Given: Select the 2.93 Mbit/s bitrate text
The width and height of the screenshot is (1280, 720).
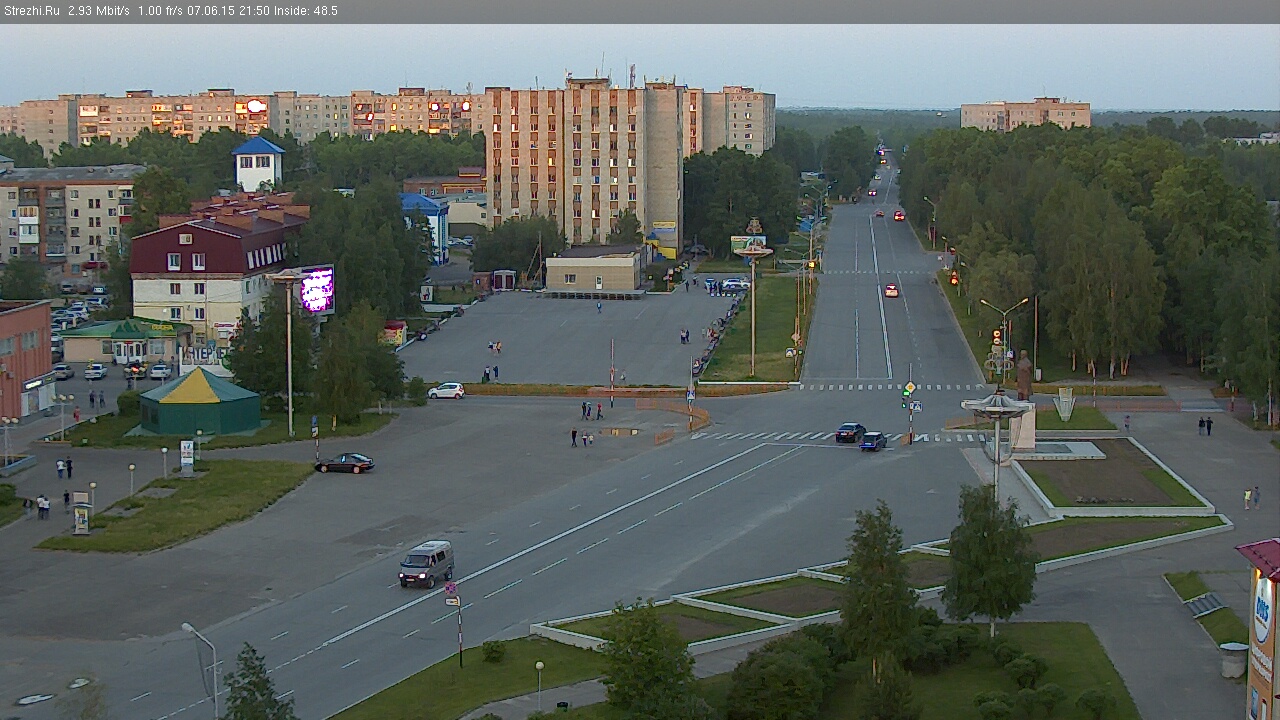Looking at the screenshot, I should [x=99, y=11].
